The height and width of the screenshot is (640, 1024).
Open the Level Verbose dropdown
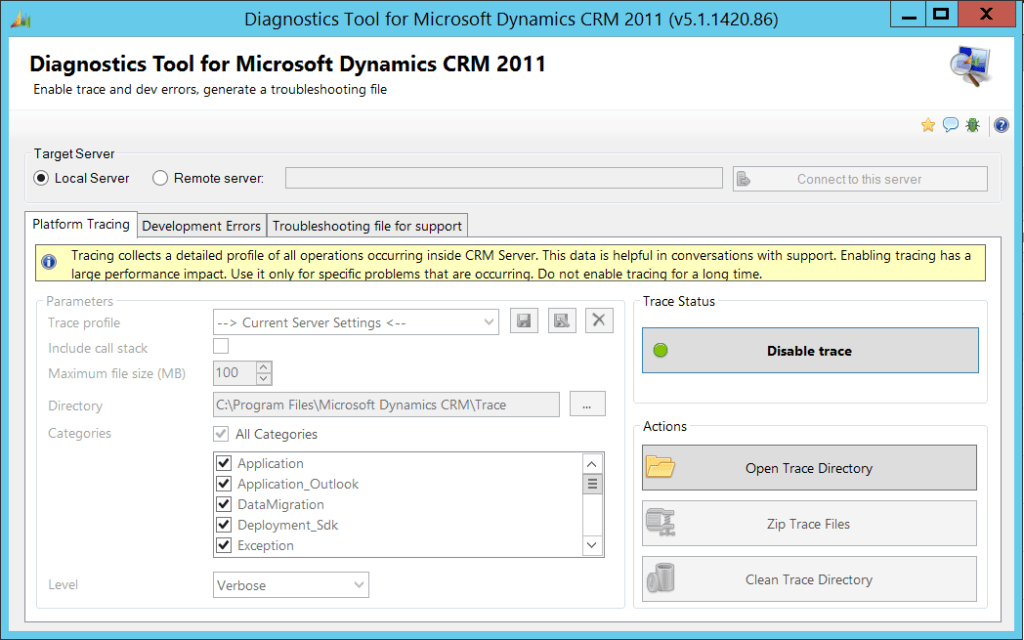click(291, 584)
